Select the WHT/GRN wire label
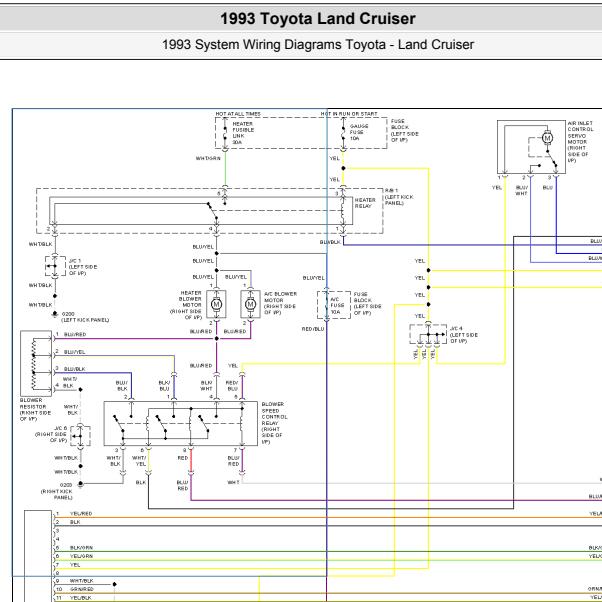602x602 pixels. coord(208,158)
